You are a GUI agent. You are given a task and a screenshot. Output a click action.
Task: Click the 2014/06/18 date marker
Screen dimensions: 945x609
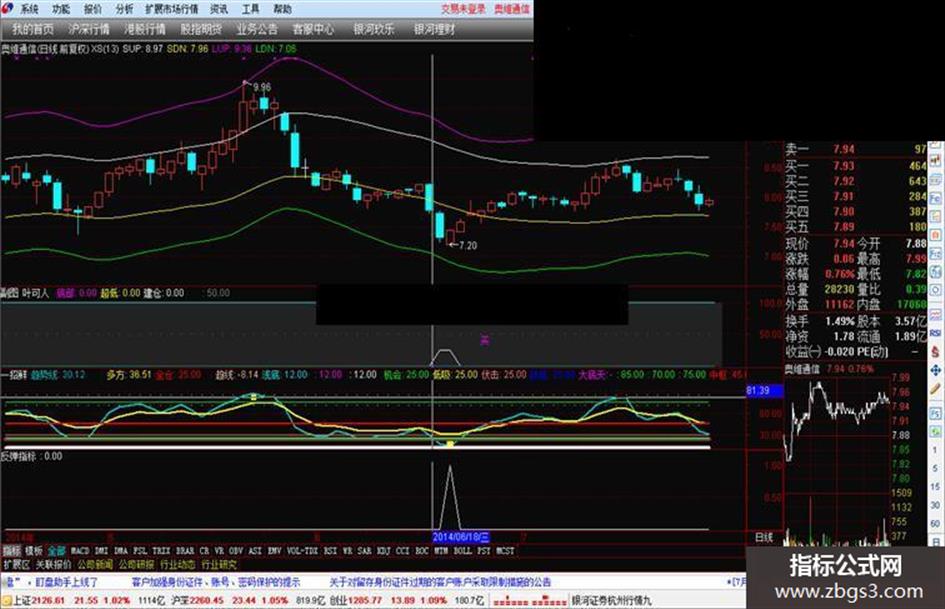coord(461,537)
